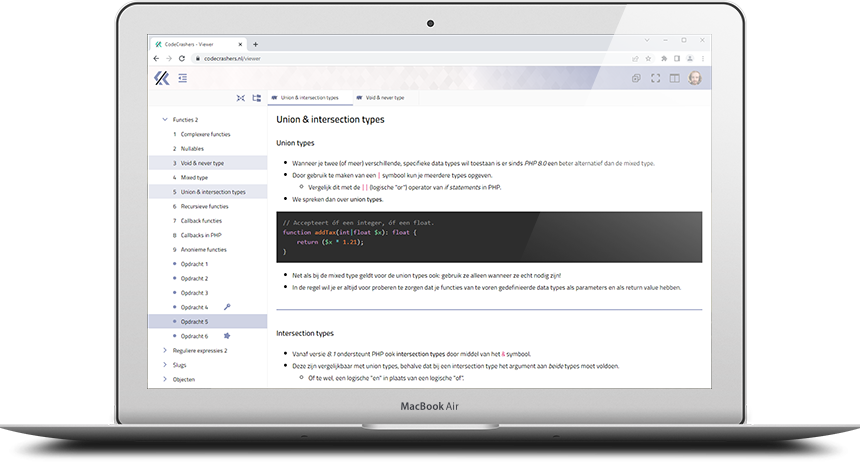Select the Union & intersection types tab
860x462 pixels.
pyautogui.click(x=309, y=98)
